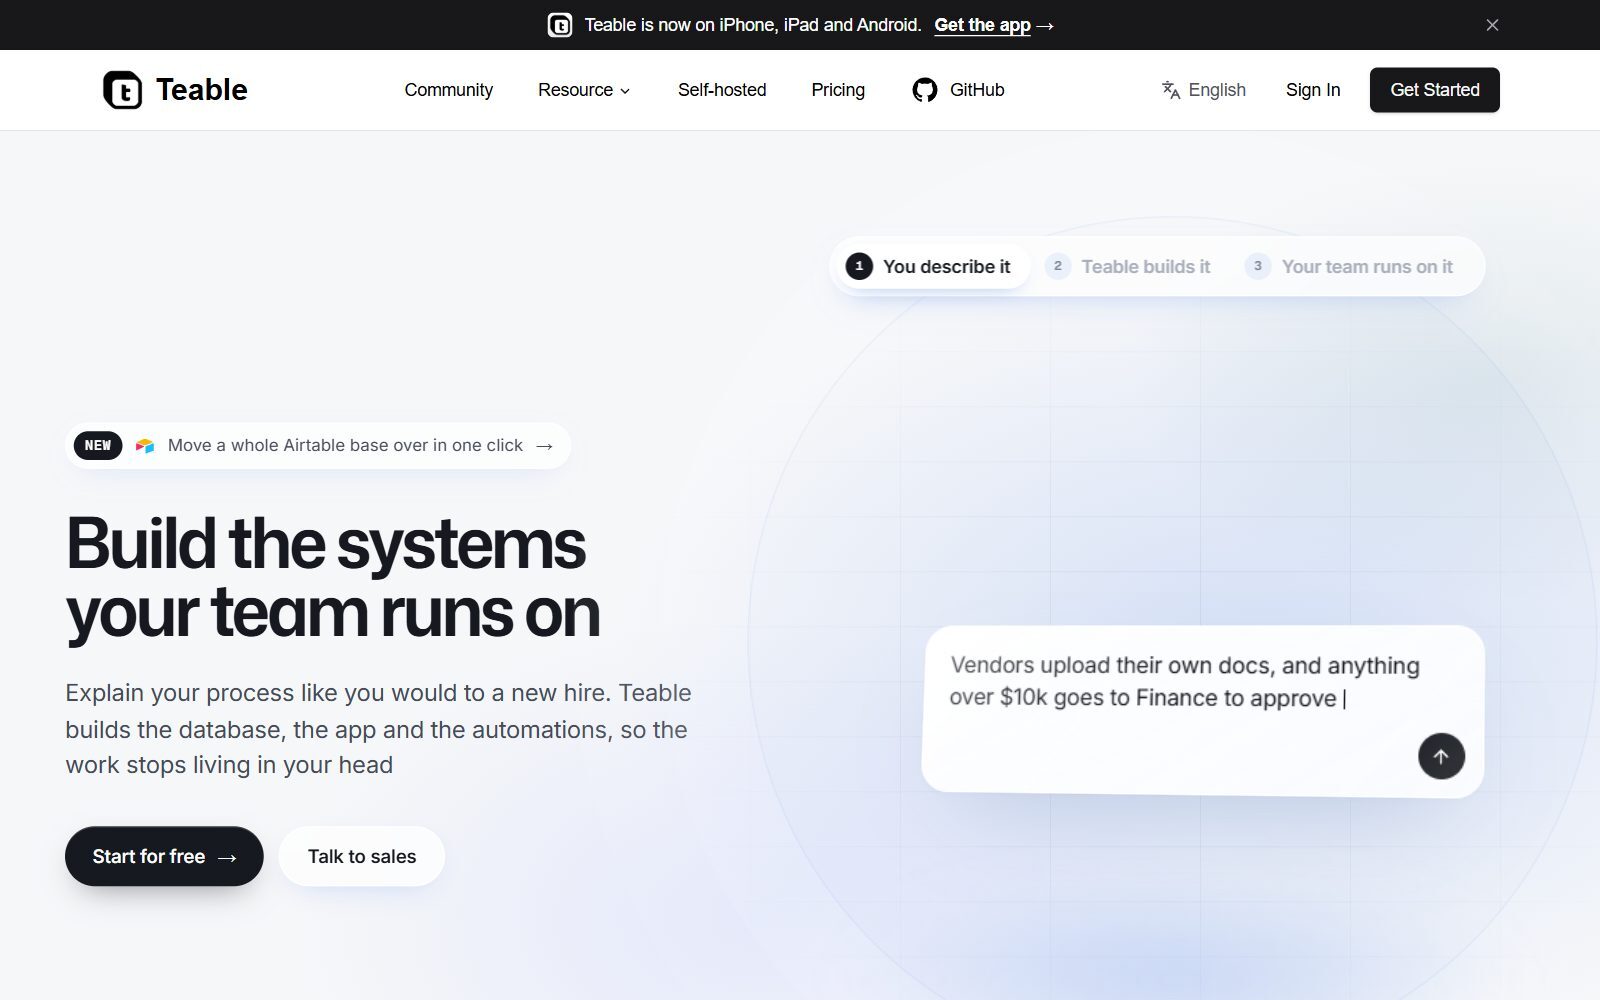This screenshot has width=1600, height=1000.
Task: Dismiss the top announcement banner
Action: (1492, 25)
